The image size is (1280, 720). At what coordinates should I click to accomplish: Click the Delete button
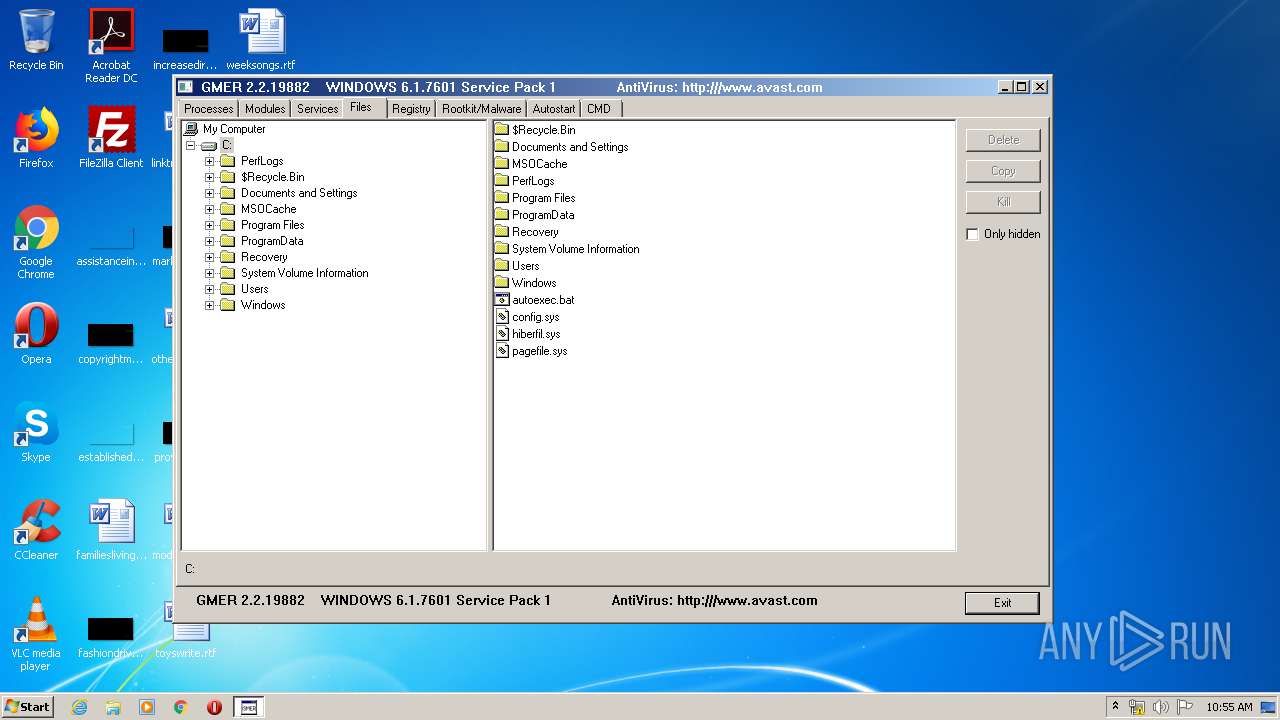(x=1003, y=140)
